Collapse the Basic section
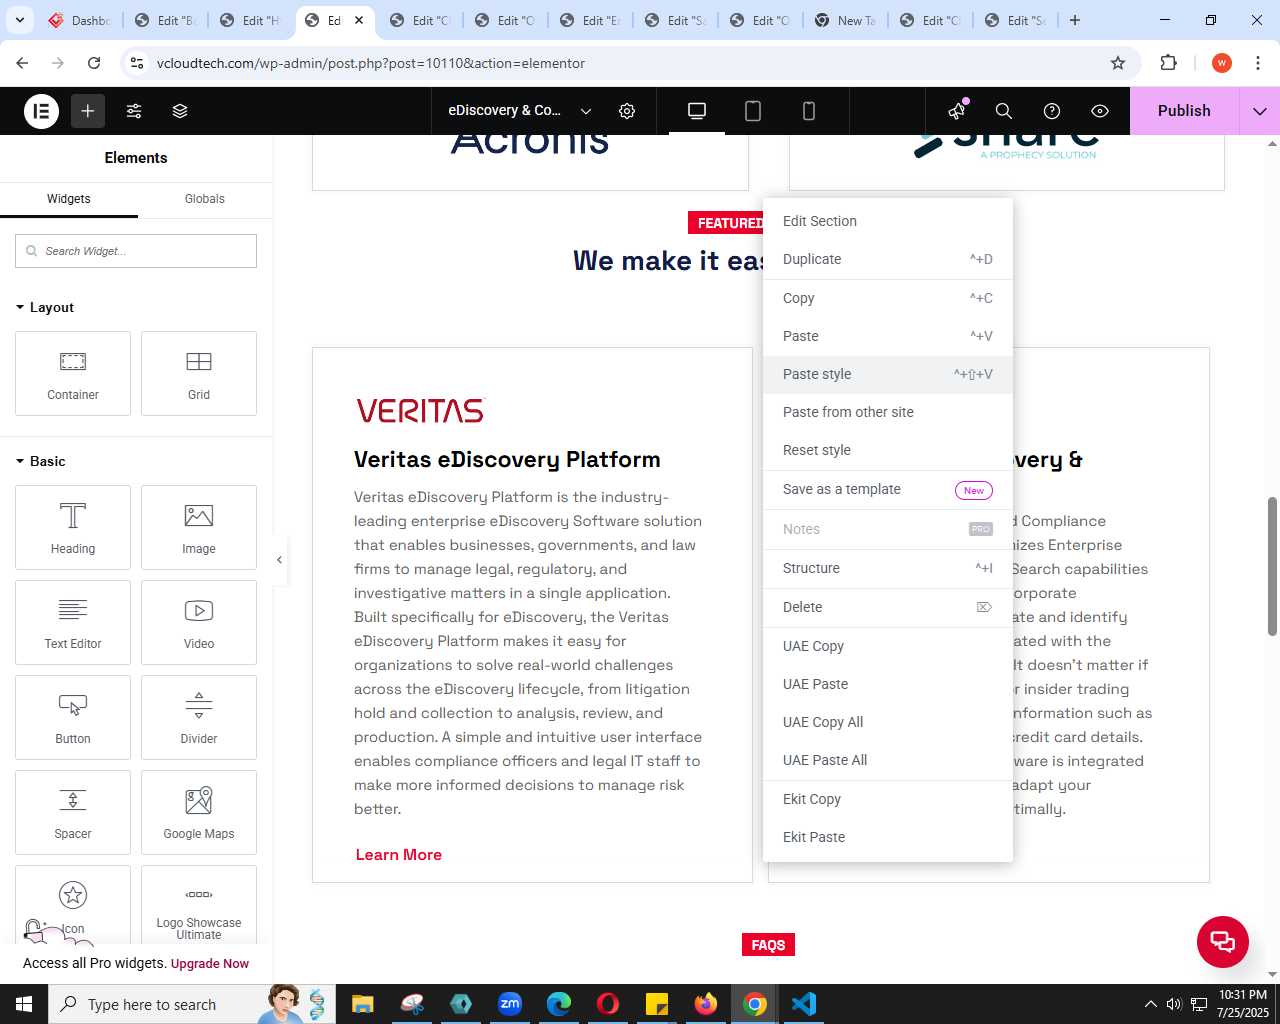 (40, 461)
